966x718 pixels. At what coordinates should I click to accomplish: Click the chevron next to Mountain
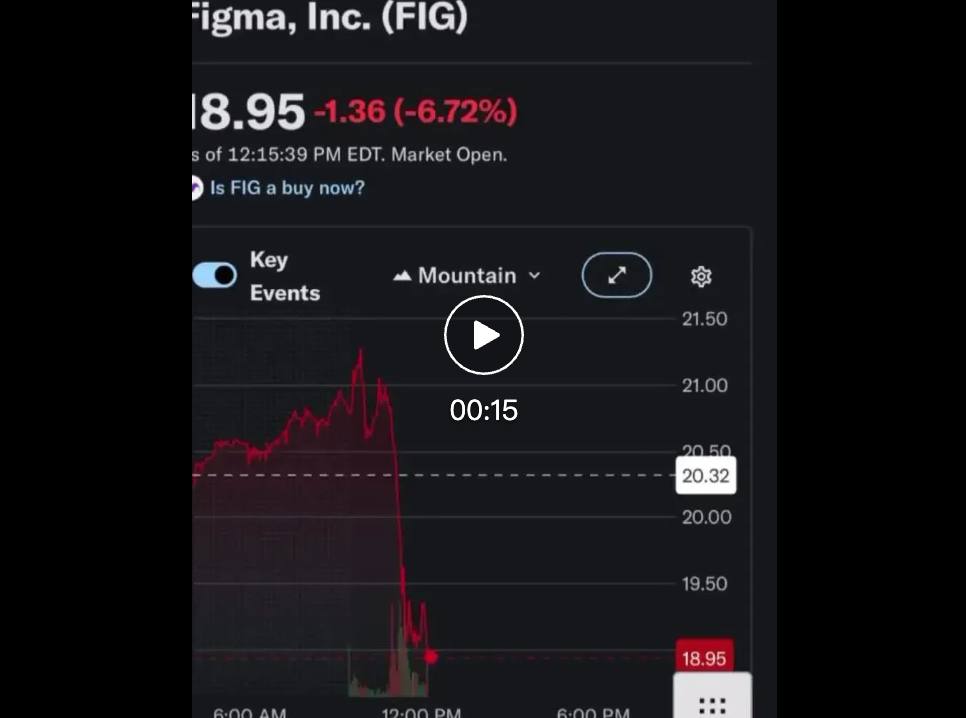click(x=534, y=276)
